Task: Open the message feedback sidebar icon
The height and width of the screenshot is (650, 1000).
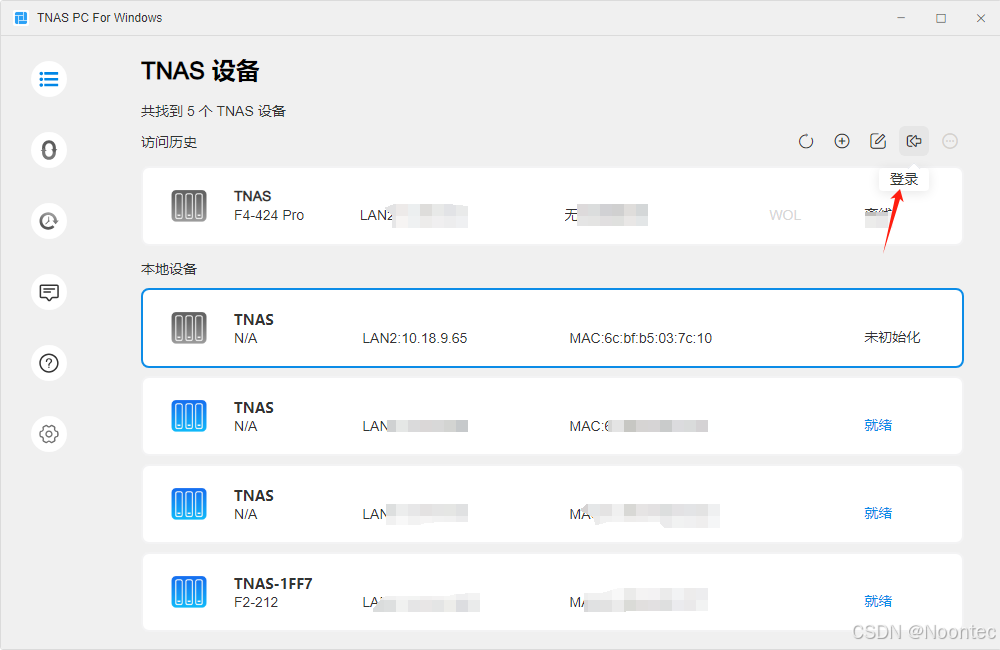Action: click(x=49, y=292)
